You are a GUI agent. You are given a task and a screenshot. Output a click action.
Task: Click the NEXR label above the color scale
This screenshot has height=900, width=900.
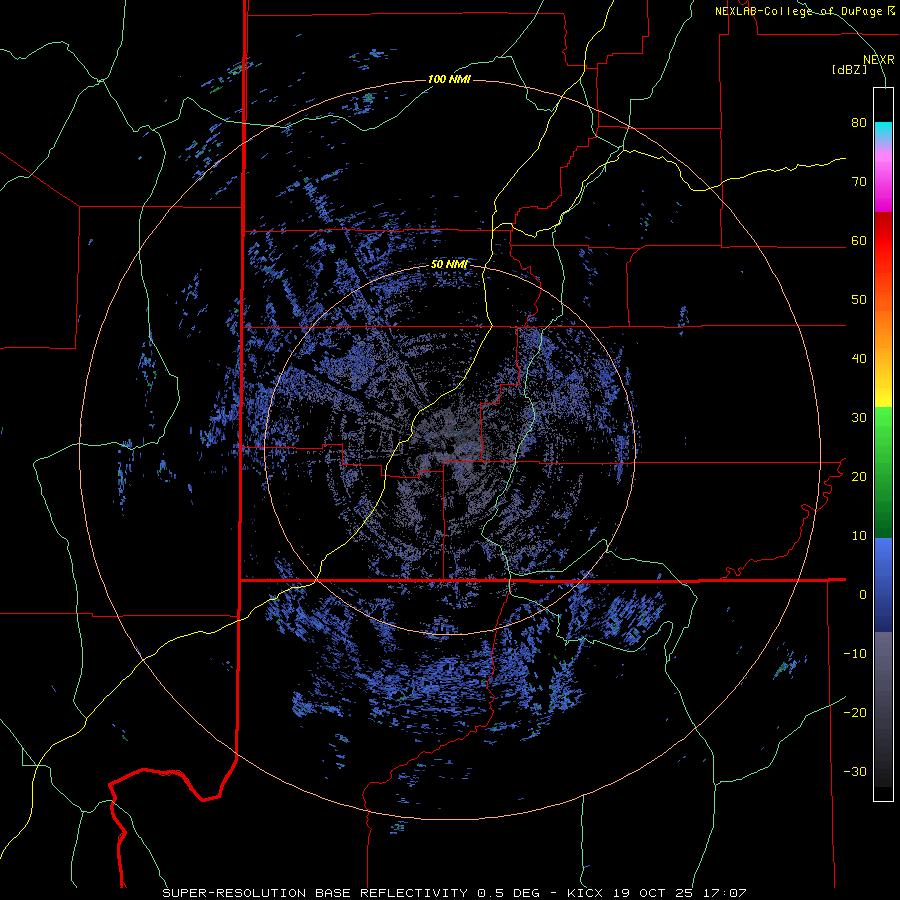(x=878, y=60)
